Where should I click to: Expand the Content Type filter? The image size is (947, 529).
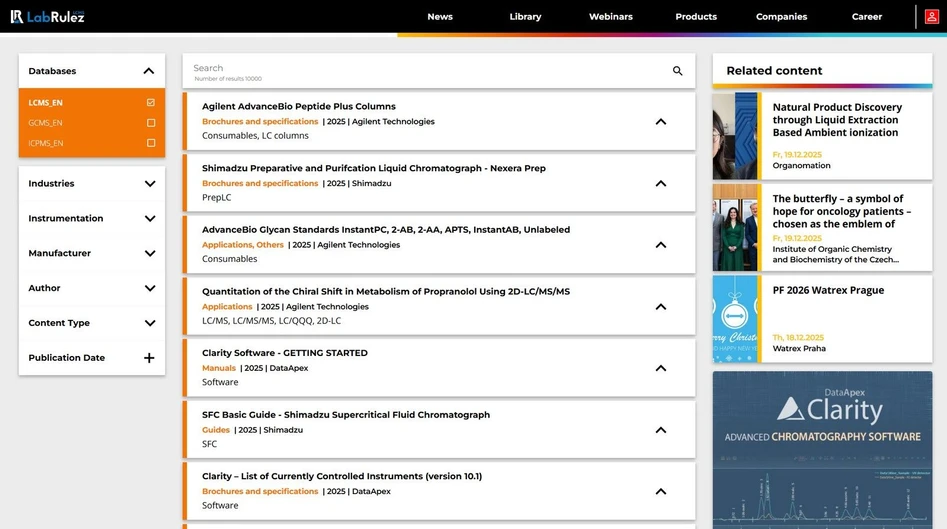[149, 323]
